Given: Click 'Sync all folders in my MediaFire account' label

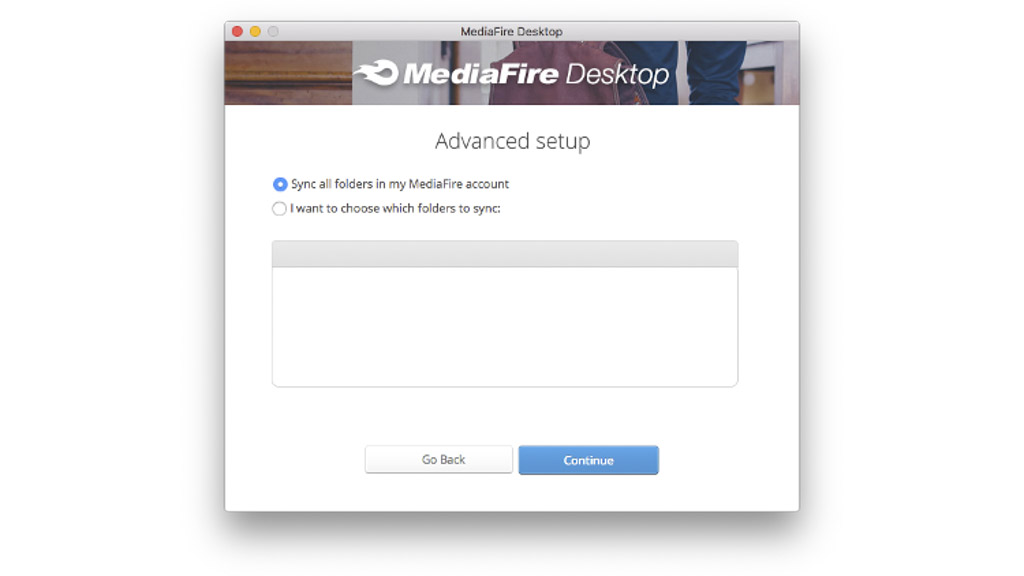Looking at the screenshot, I should click(x=400, y=184).
